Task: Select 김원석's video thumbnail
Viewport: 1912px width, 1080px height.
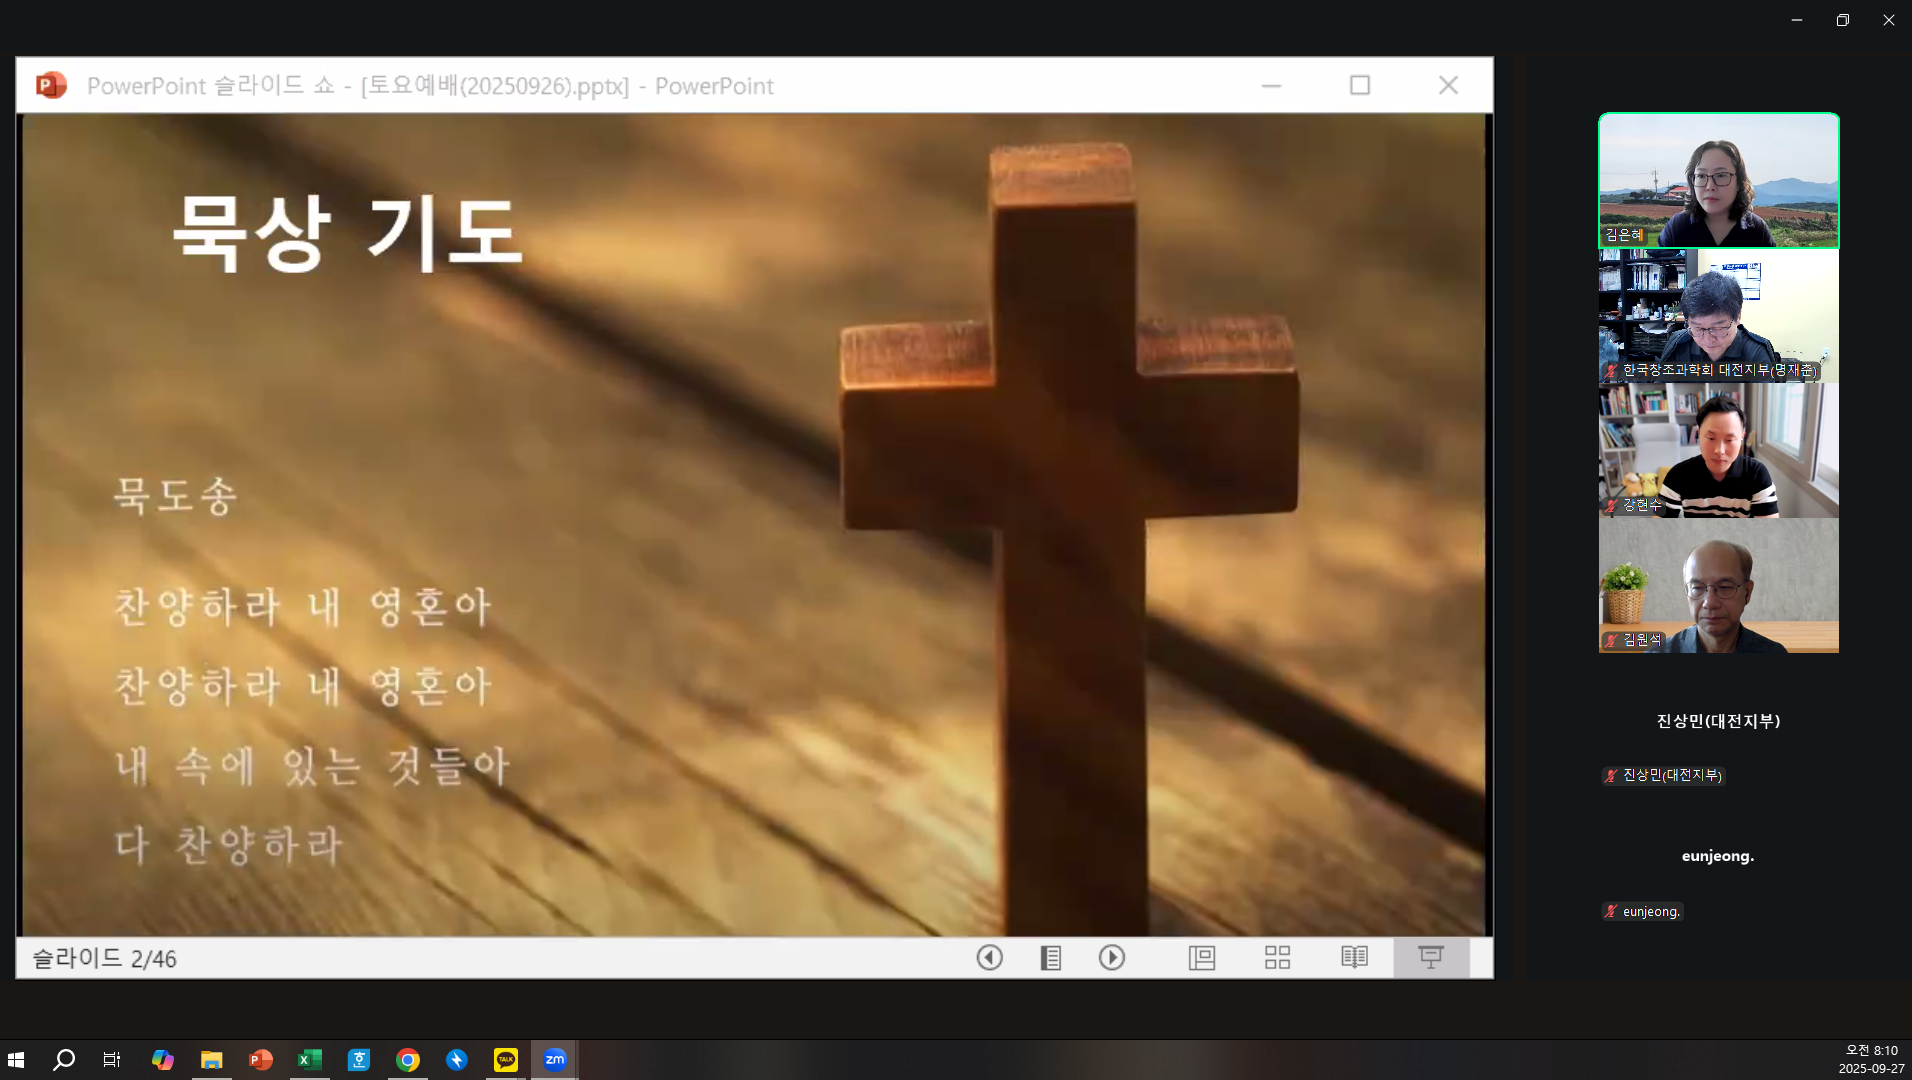Action: coord(1718,586)
